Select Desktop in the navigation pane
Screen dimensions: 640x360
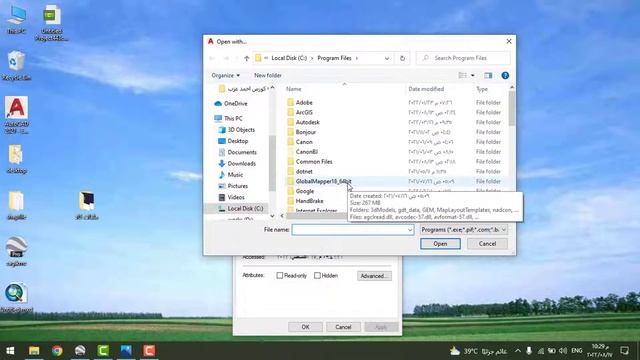point(238,141)
